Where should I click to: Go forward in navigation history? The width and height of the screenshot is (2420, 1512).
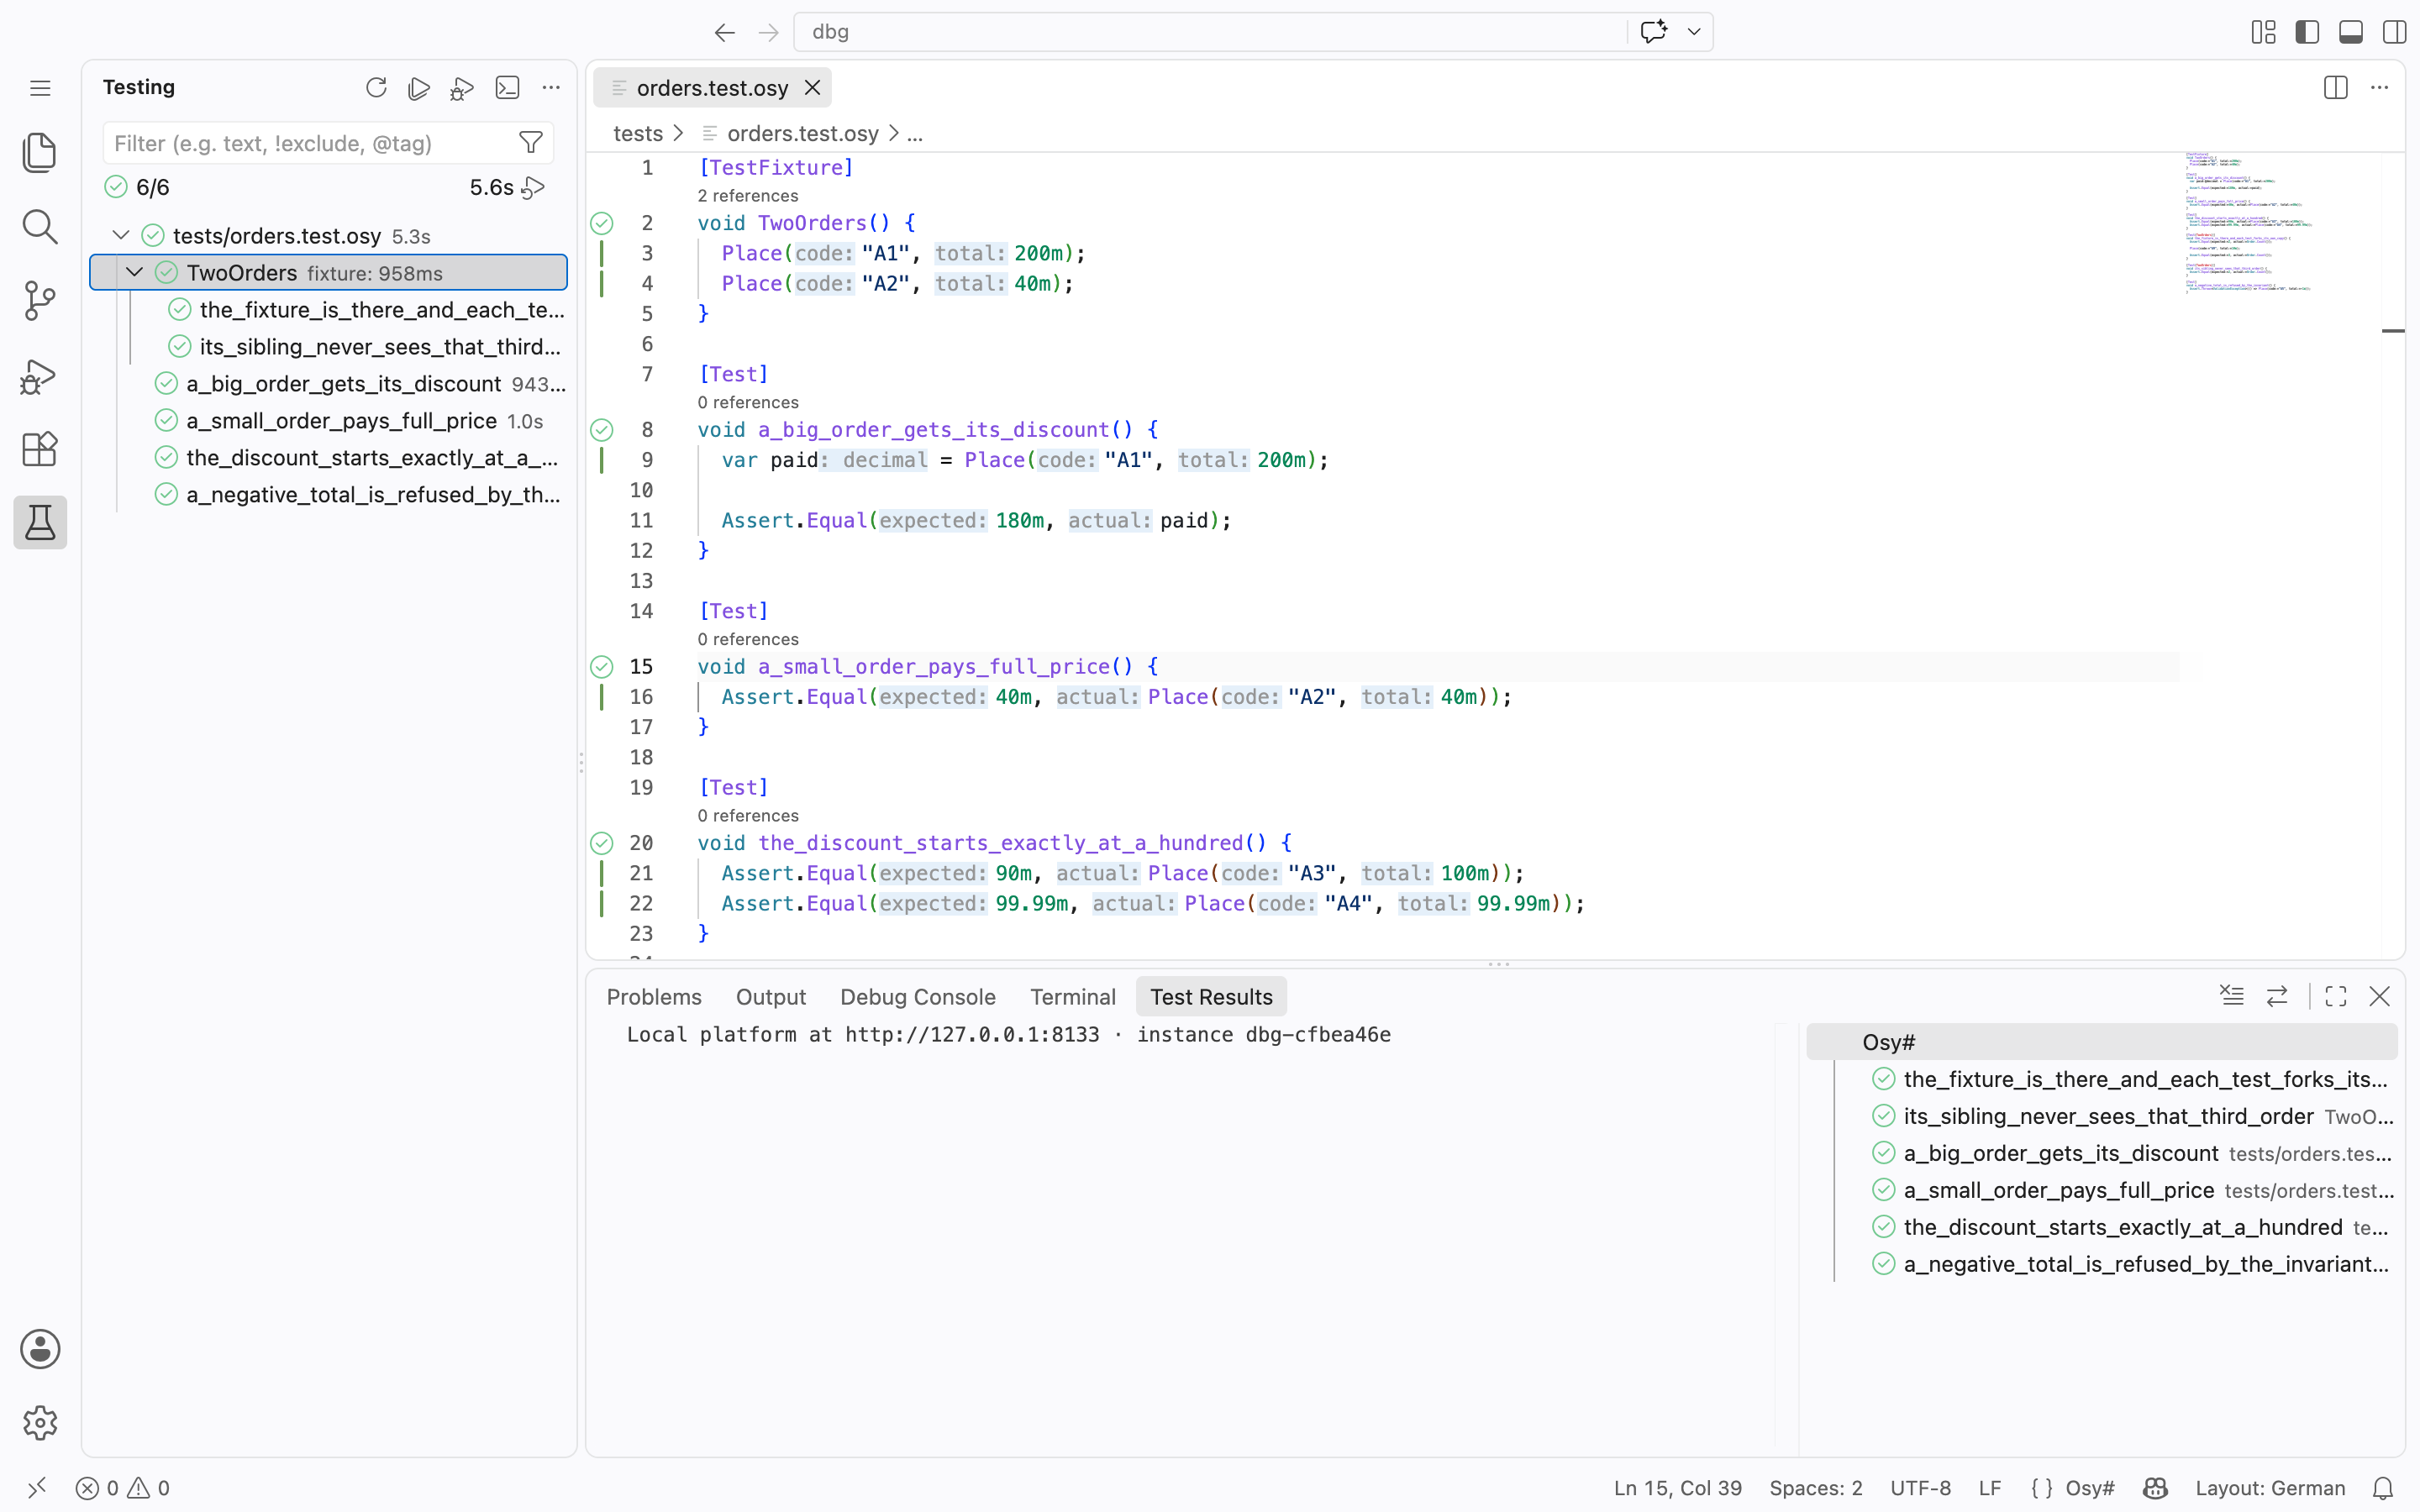point(768,32)
